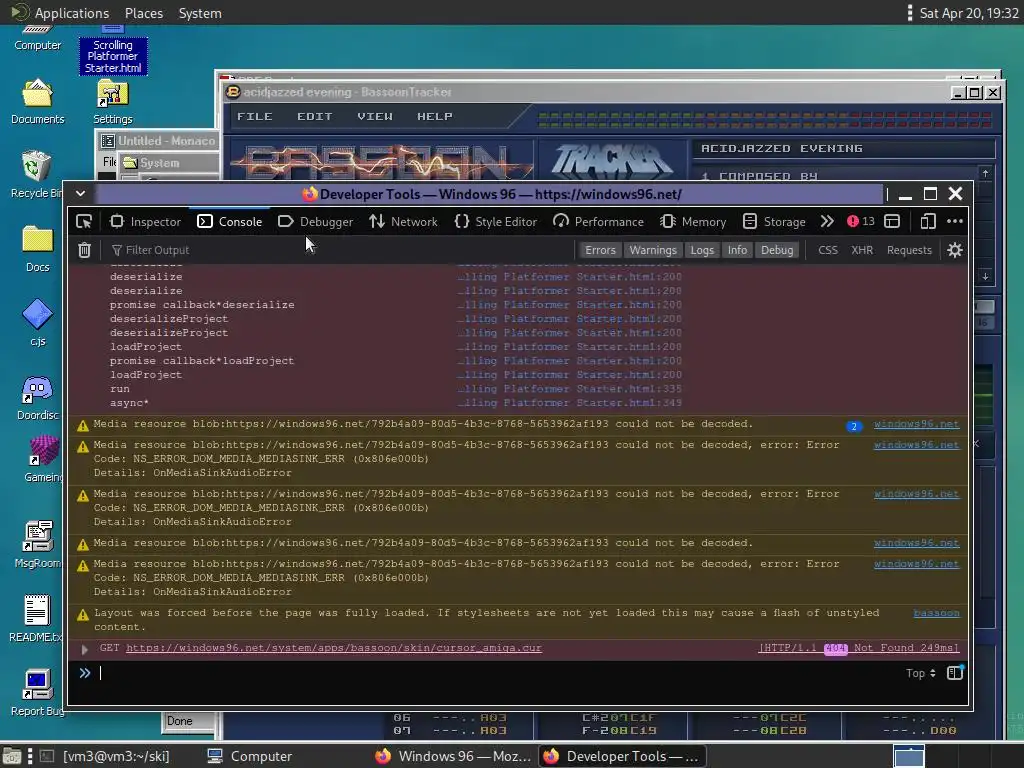
Task: Switch to vm3 terminal taskbar window
Action: (106, 756)
